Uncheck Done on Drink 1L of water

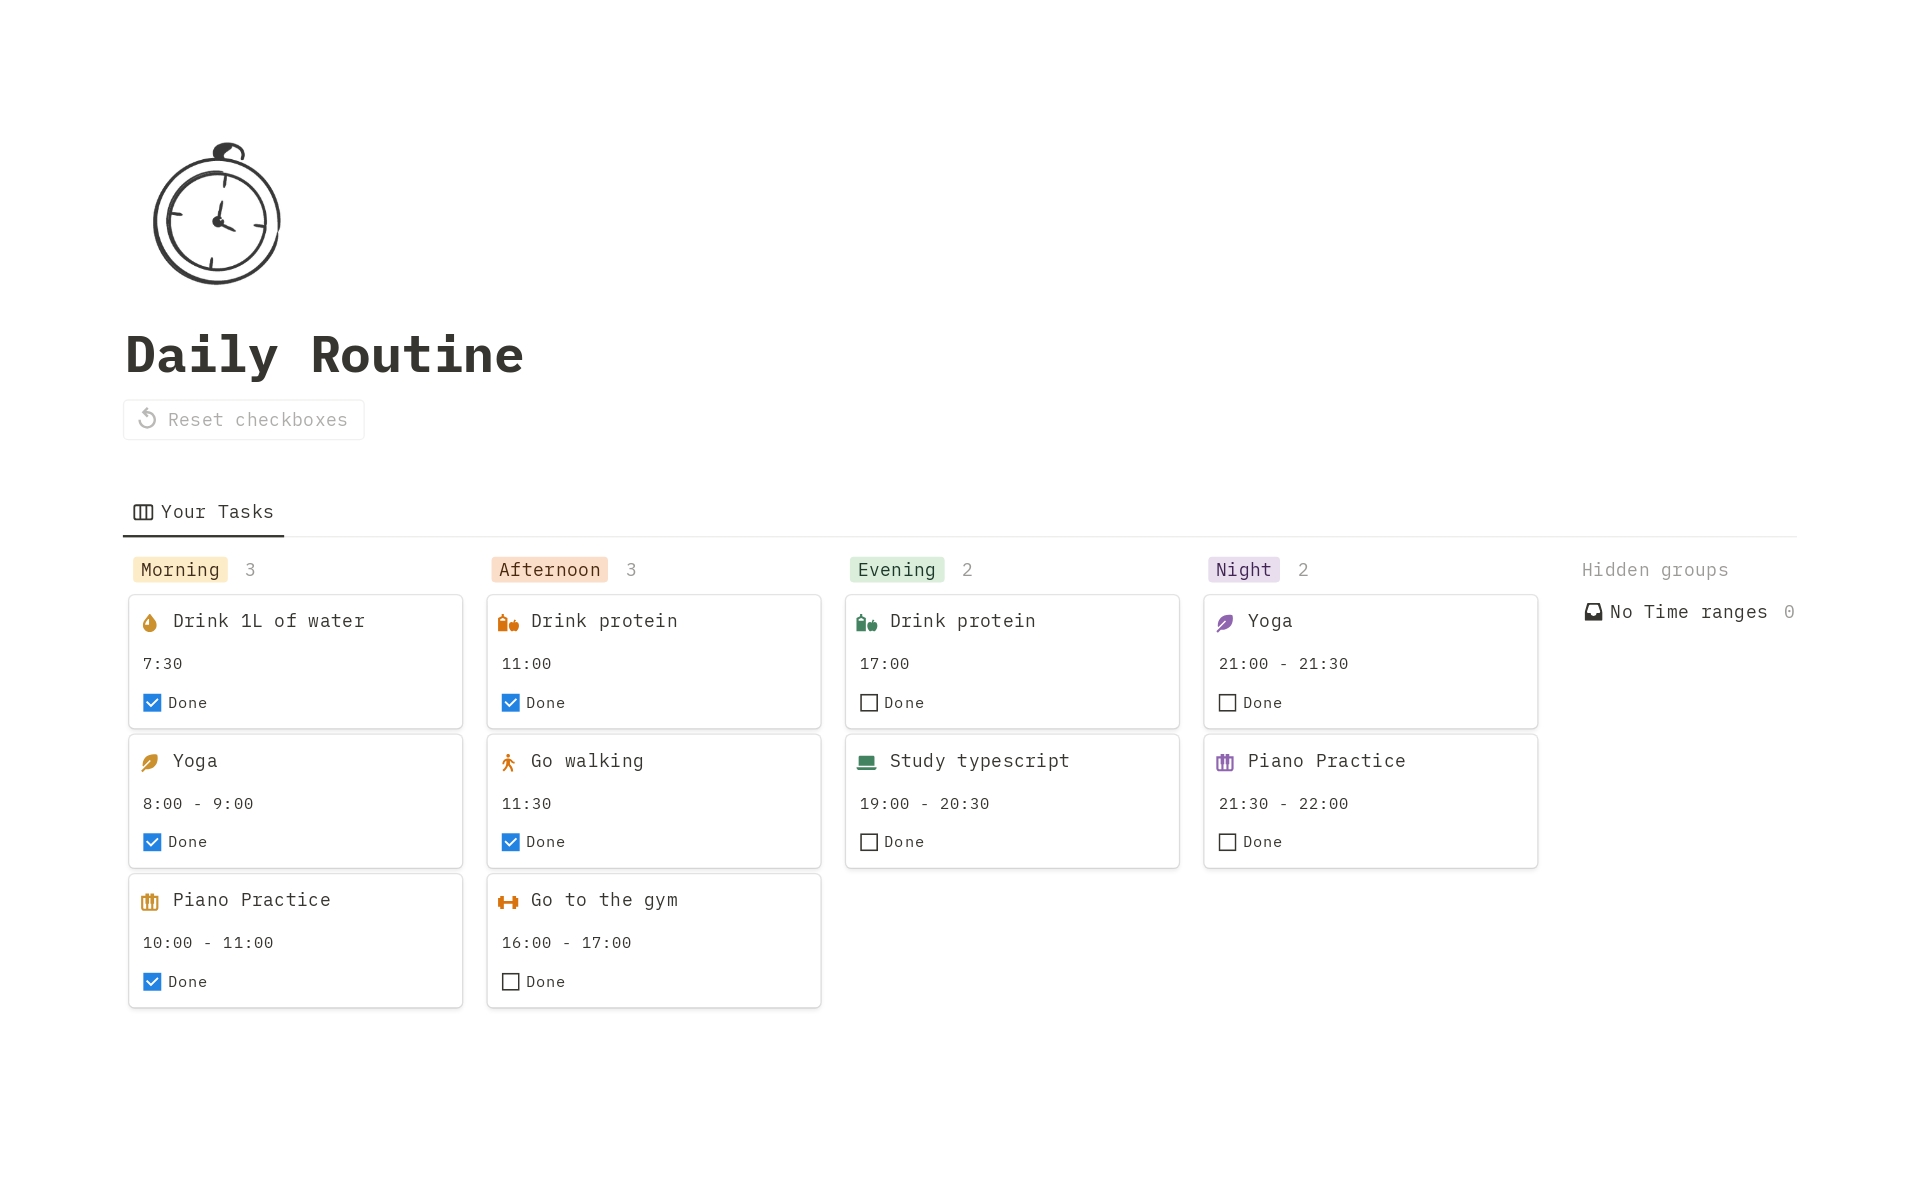152,703
